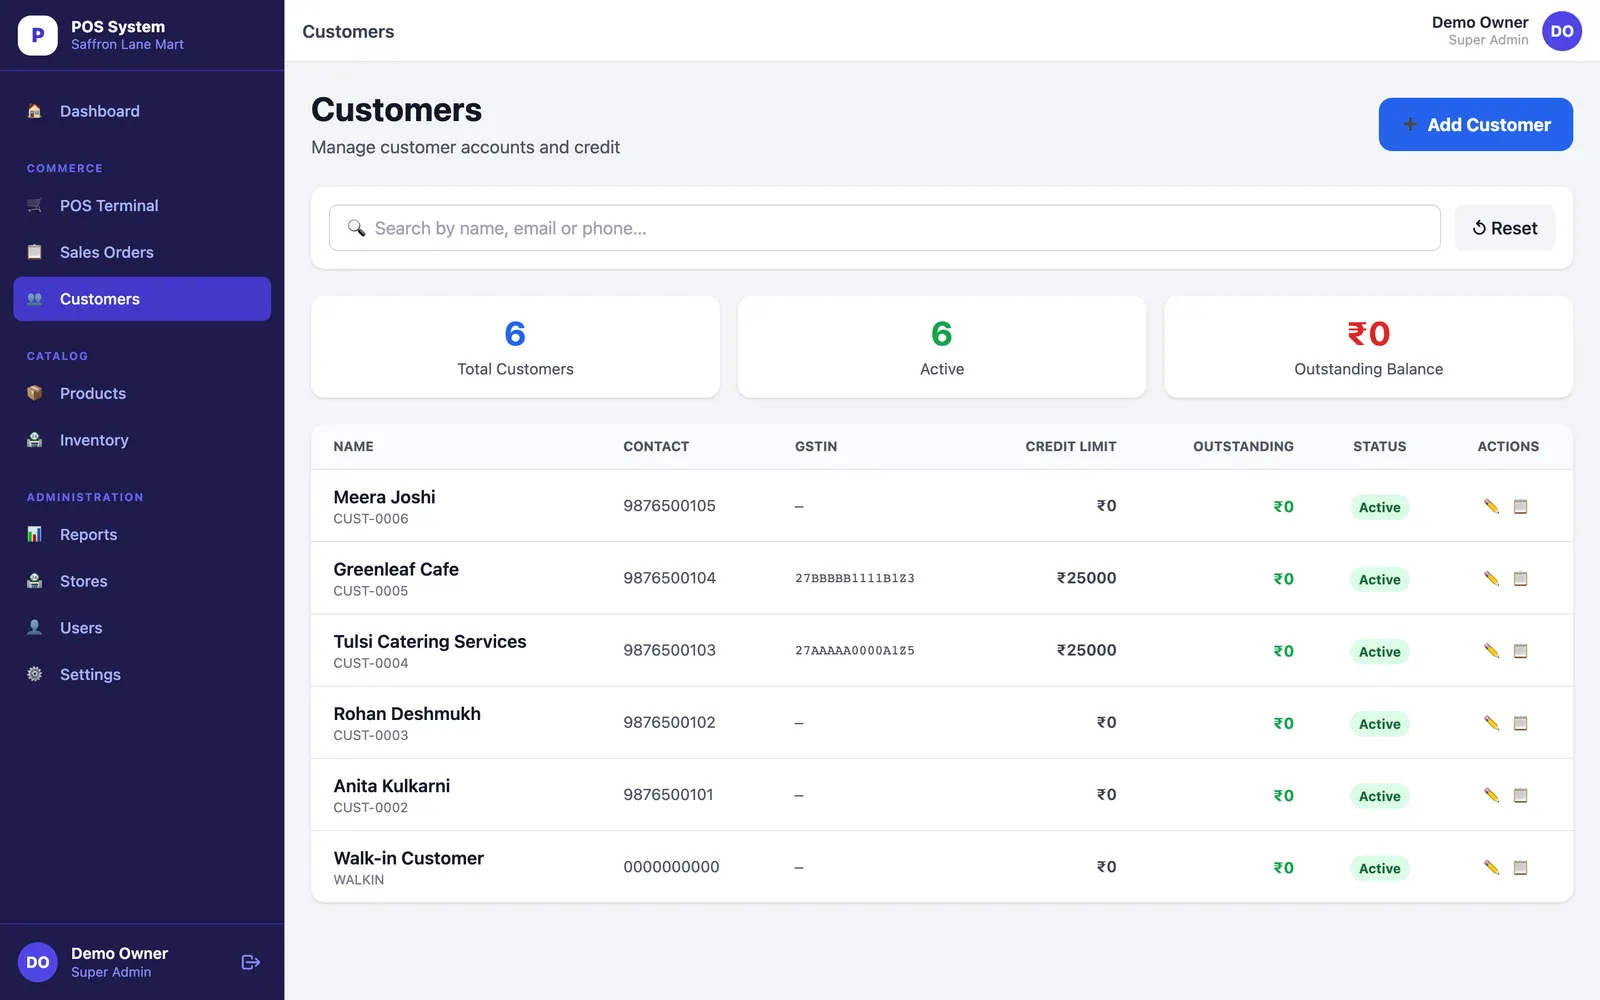Focus the search by name, email or phone field
Image resolution: width=1600 pixels, height=1000 pixels.
884,228
